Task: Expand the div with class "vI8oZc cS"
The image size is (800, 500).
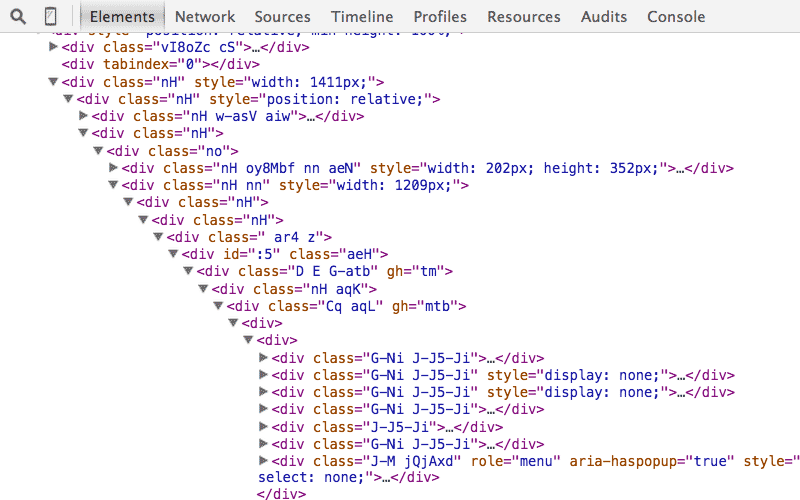Action: [x=53, y=47]
